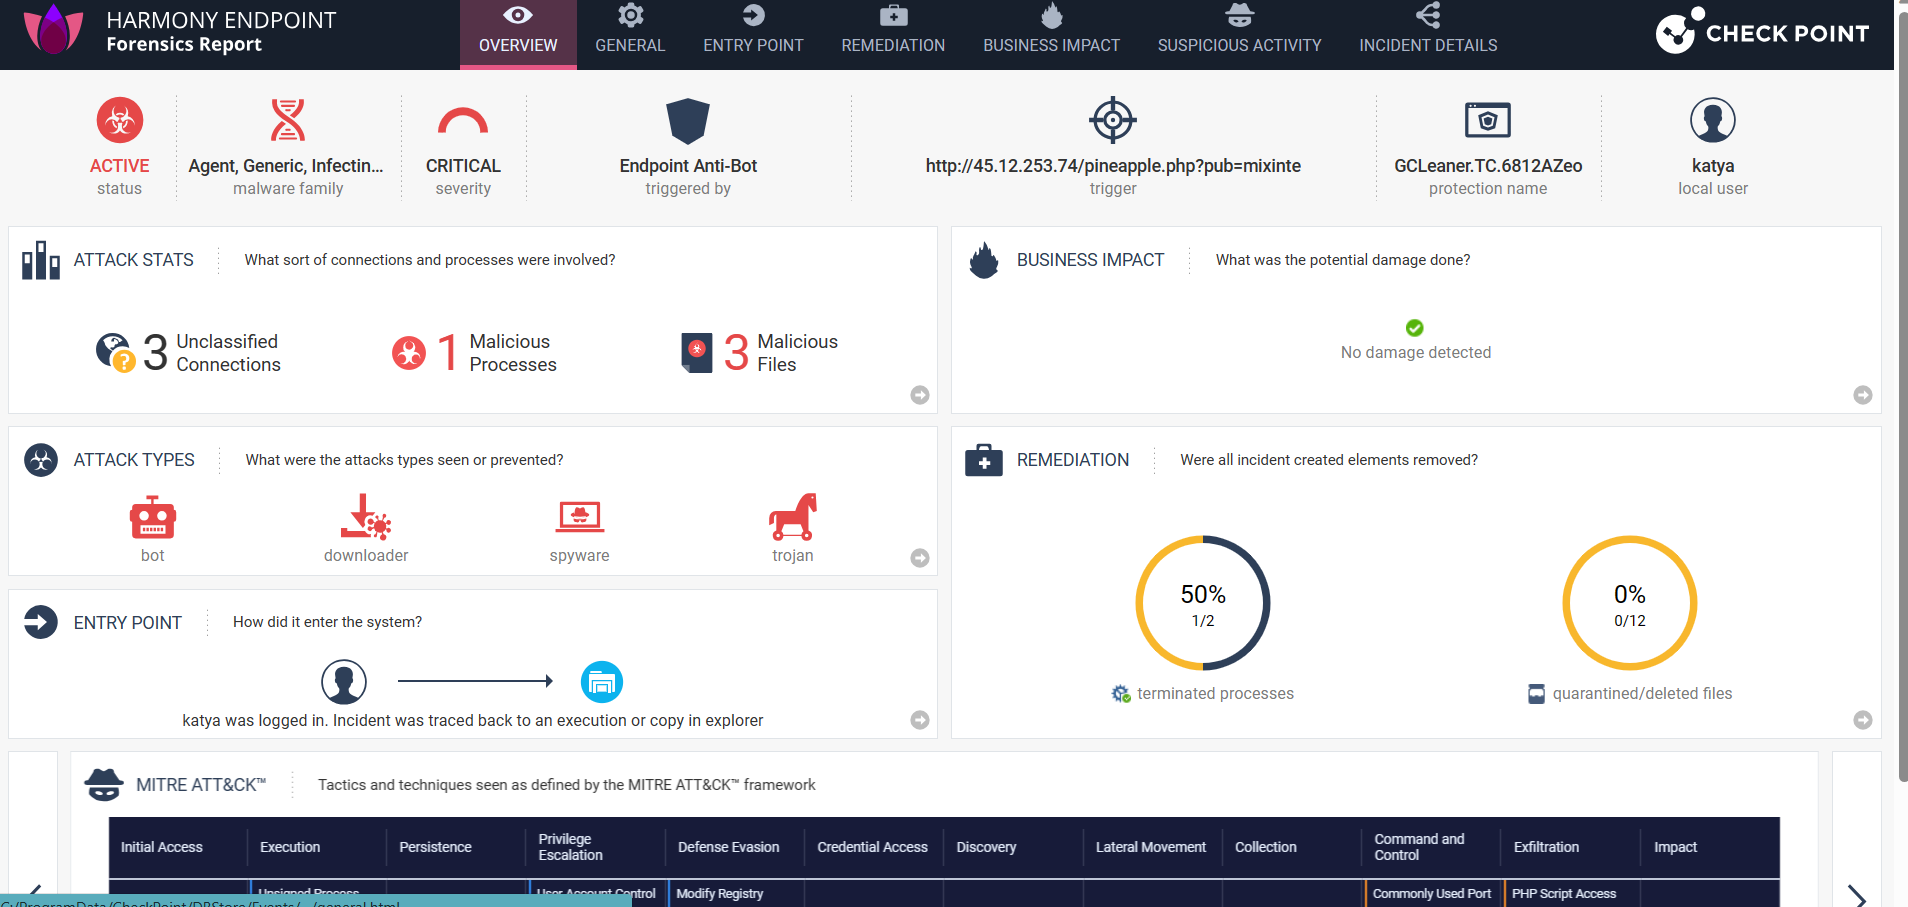This screenshot has height=907, width=1908.
Task: Click the Malicious Files icon
Action: tap(697, 352)
